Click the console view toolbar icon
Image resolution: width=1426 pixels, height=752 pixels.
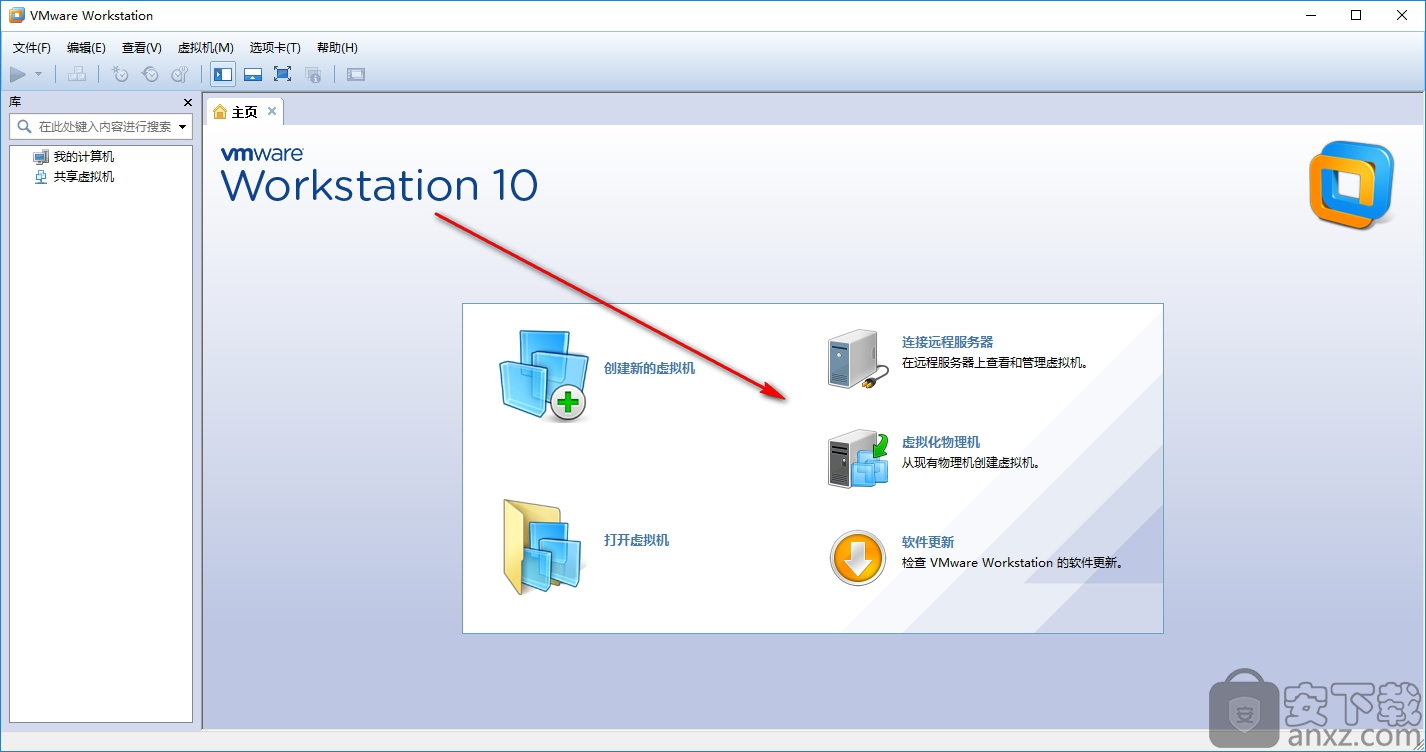click(x=356, y=74)
